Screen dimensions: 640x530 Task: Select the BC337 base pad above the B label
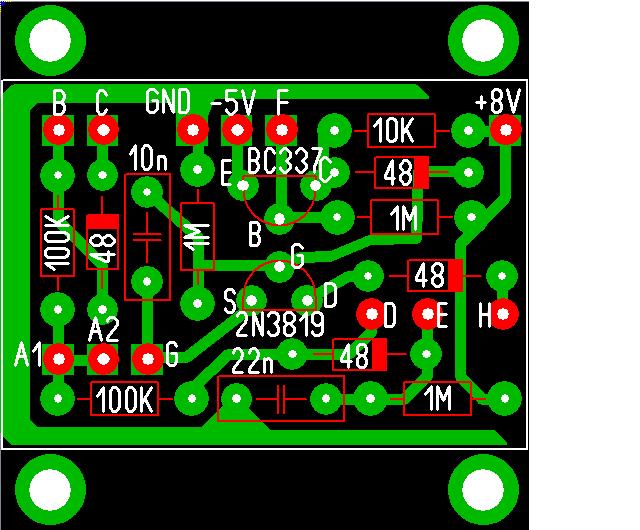[x=279, y=218]
